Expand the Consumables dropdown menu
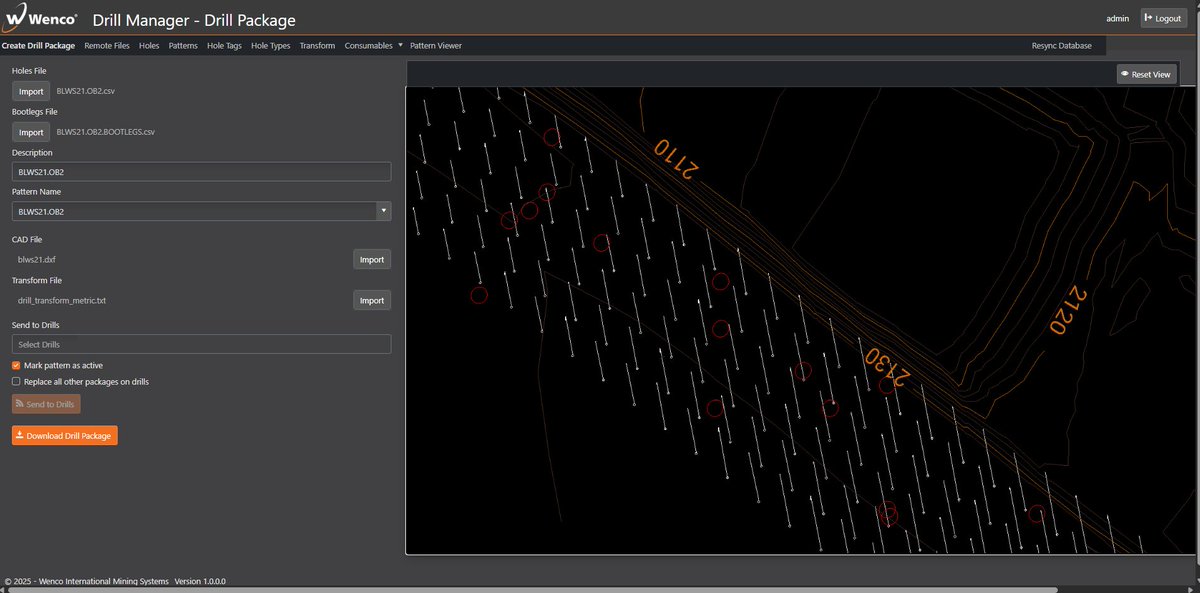1200x593 pixels. [x=373, y=46]
